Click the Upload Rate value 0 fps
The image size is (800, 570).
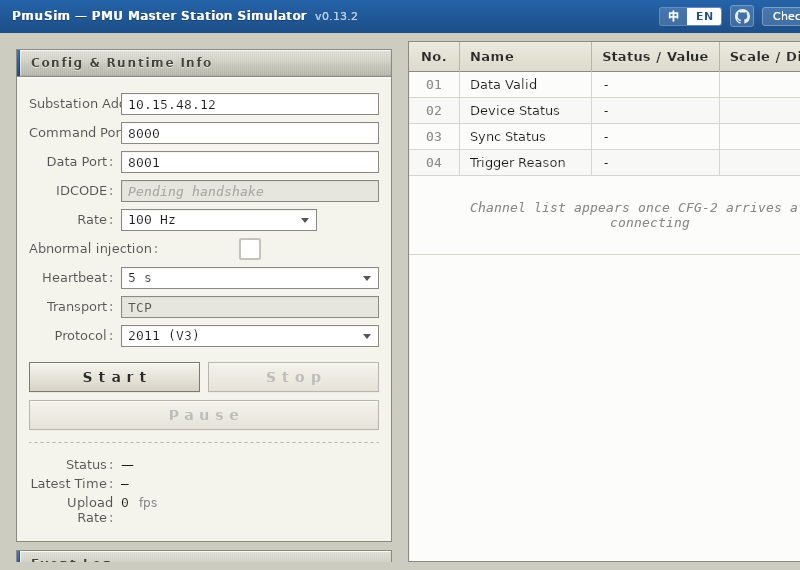tap(139, 503)
